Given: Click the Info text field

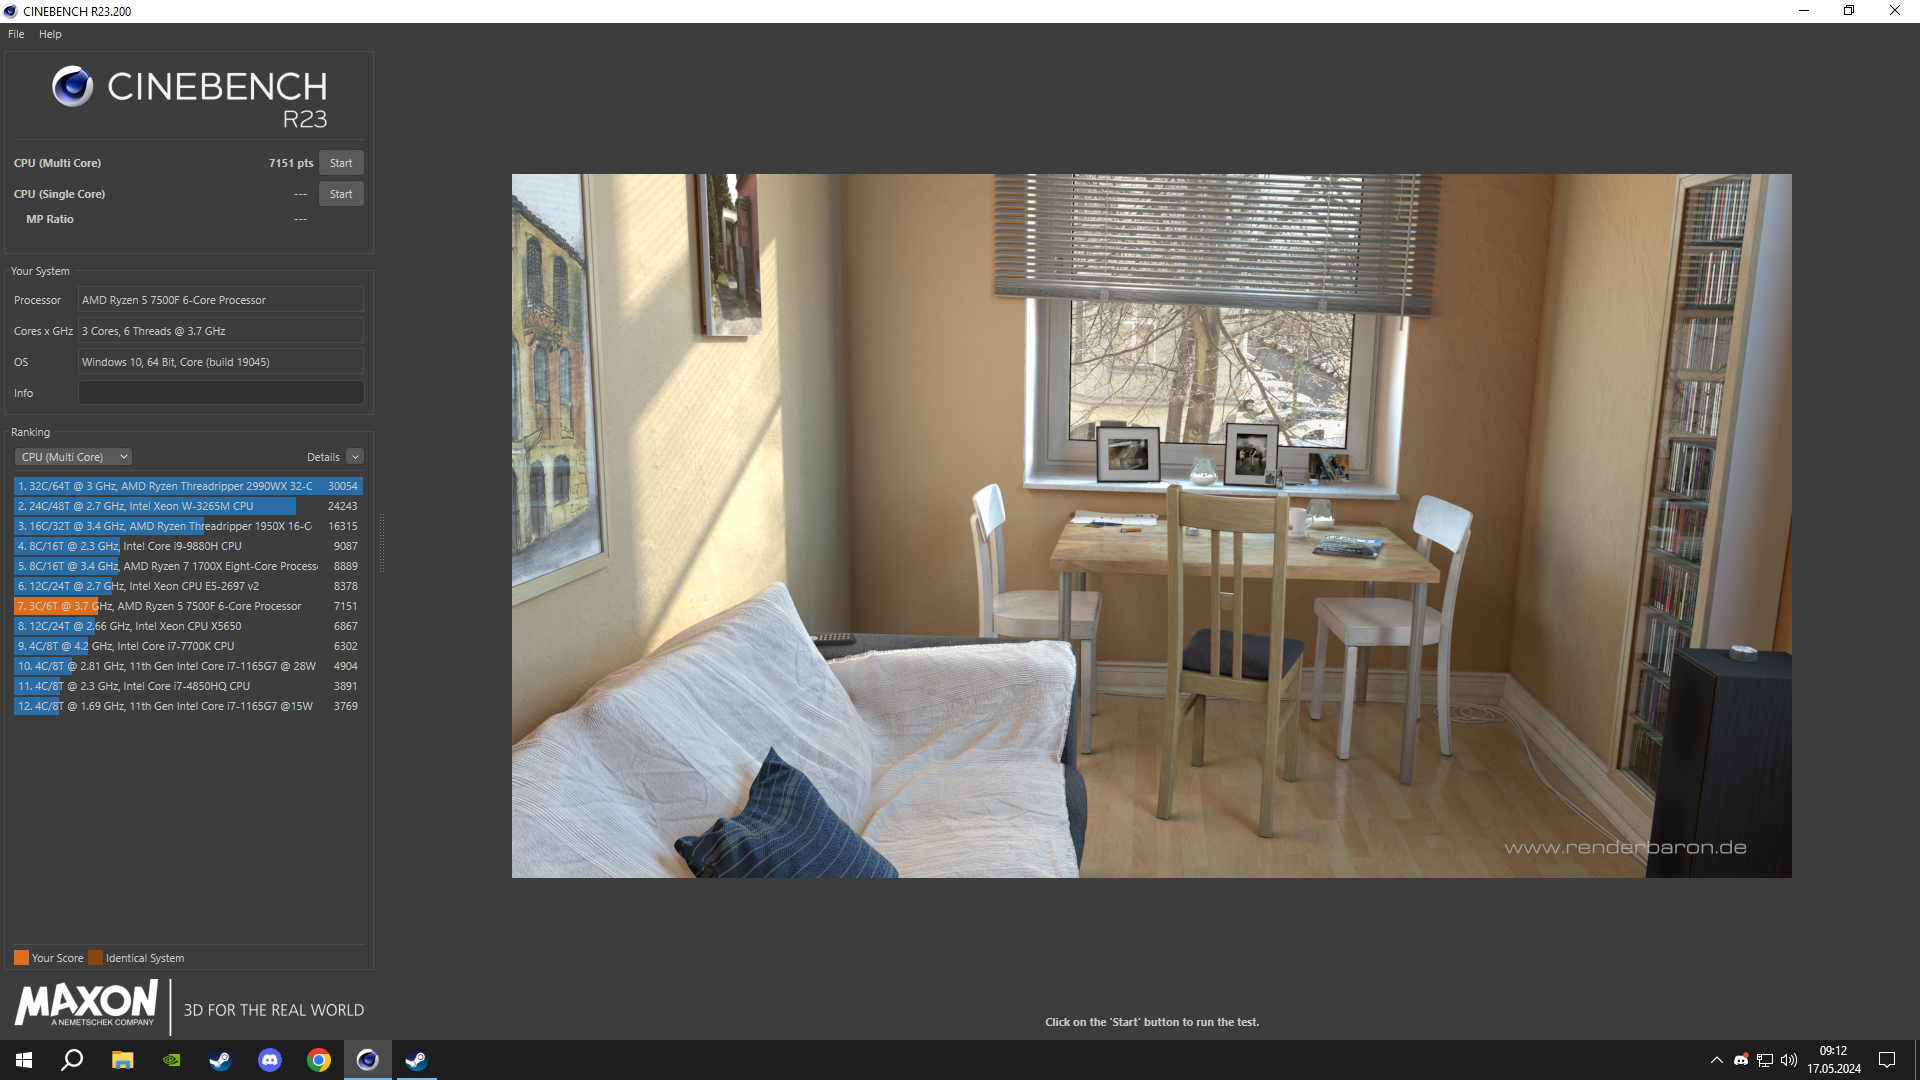Looking at the screenshot, I should coord(221,393).
